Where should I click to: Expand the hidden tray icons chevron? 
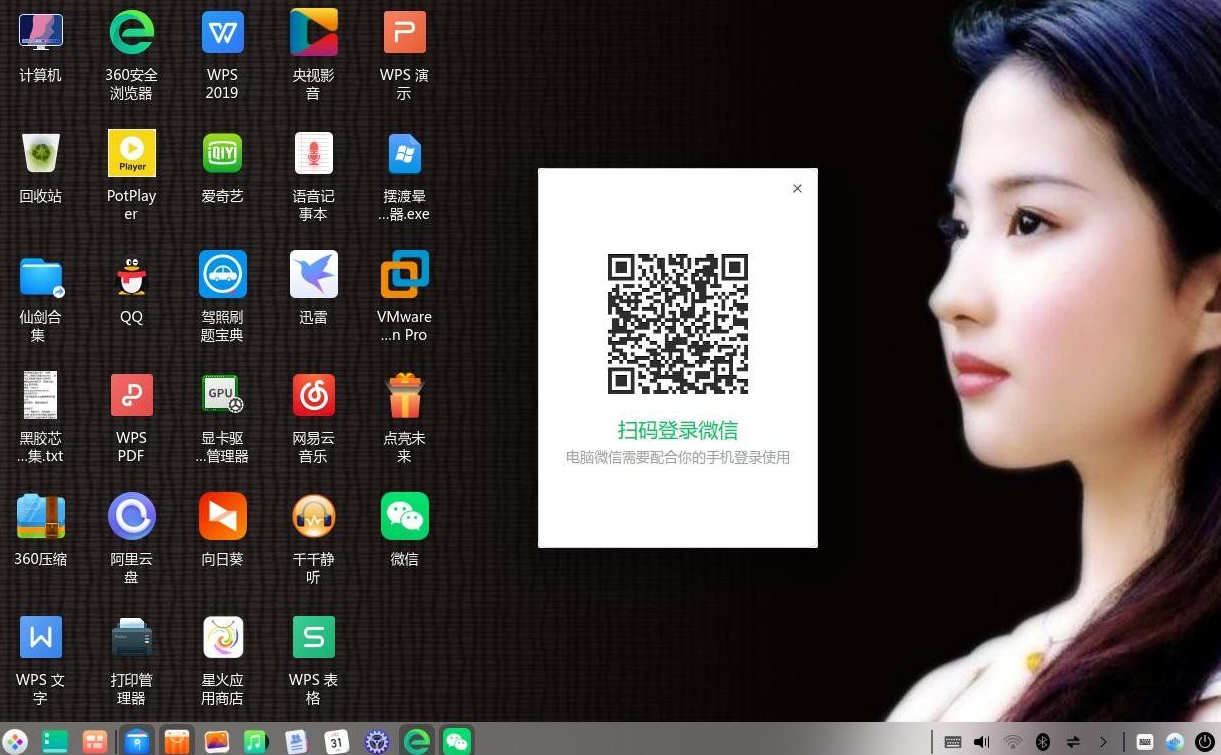(1105, 741)
